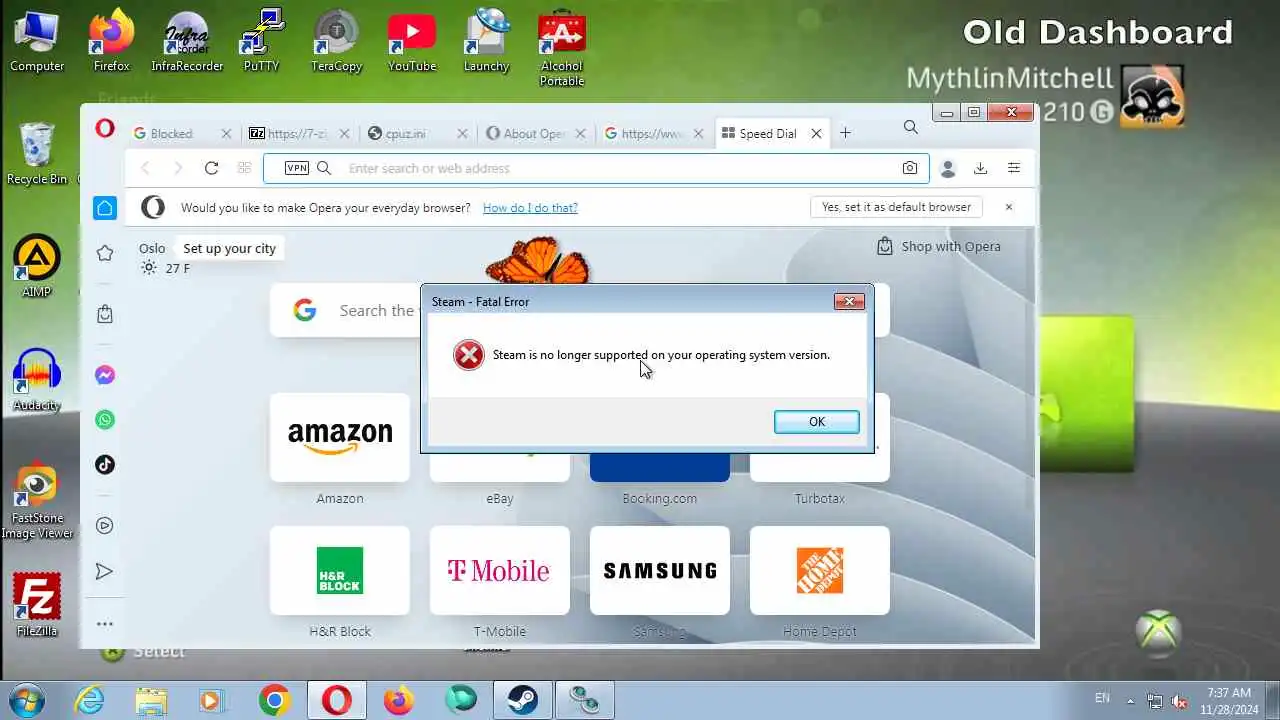Click the YouTube desktop shortcut
The width and height of the screenshot is (1280, 720).
(x=412, y=41)
